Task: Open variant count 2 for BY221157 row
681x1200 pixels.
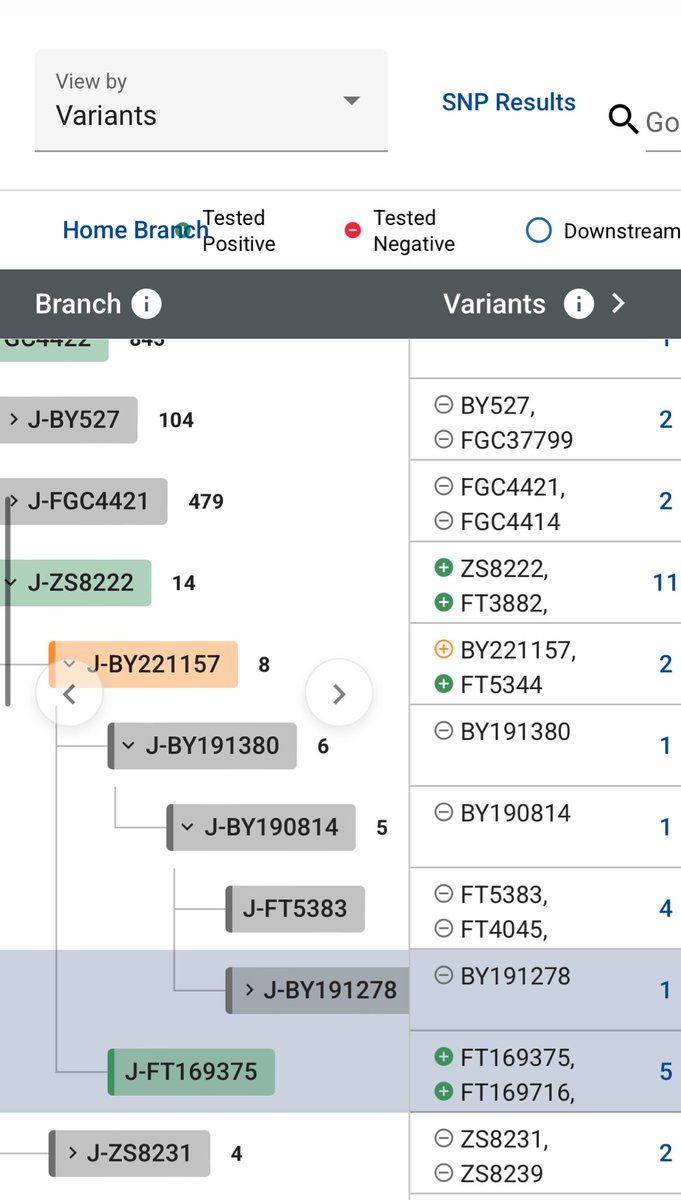Action: 666,664
